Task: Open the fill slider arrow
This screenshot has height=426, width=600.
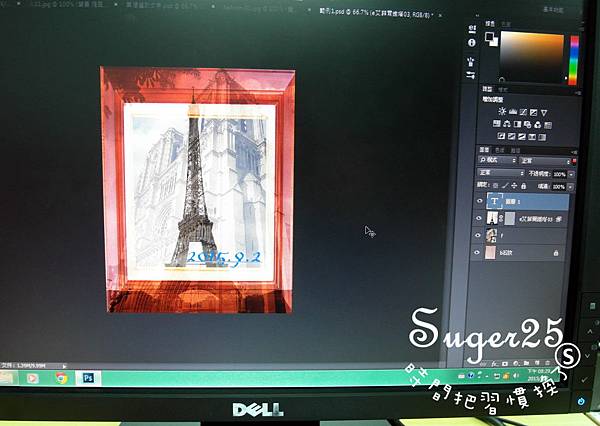Action: click(570, 187)
